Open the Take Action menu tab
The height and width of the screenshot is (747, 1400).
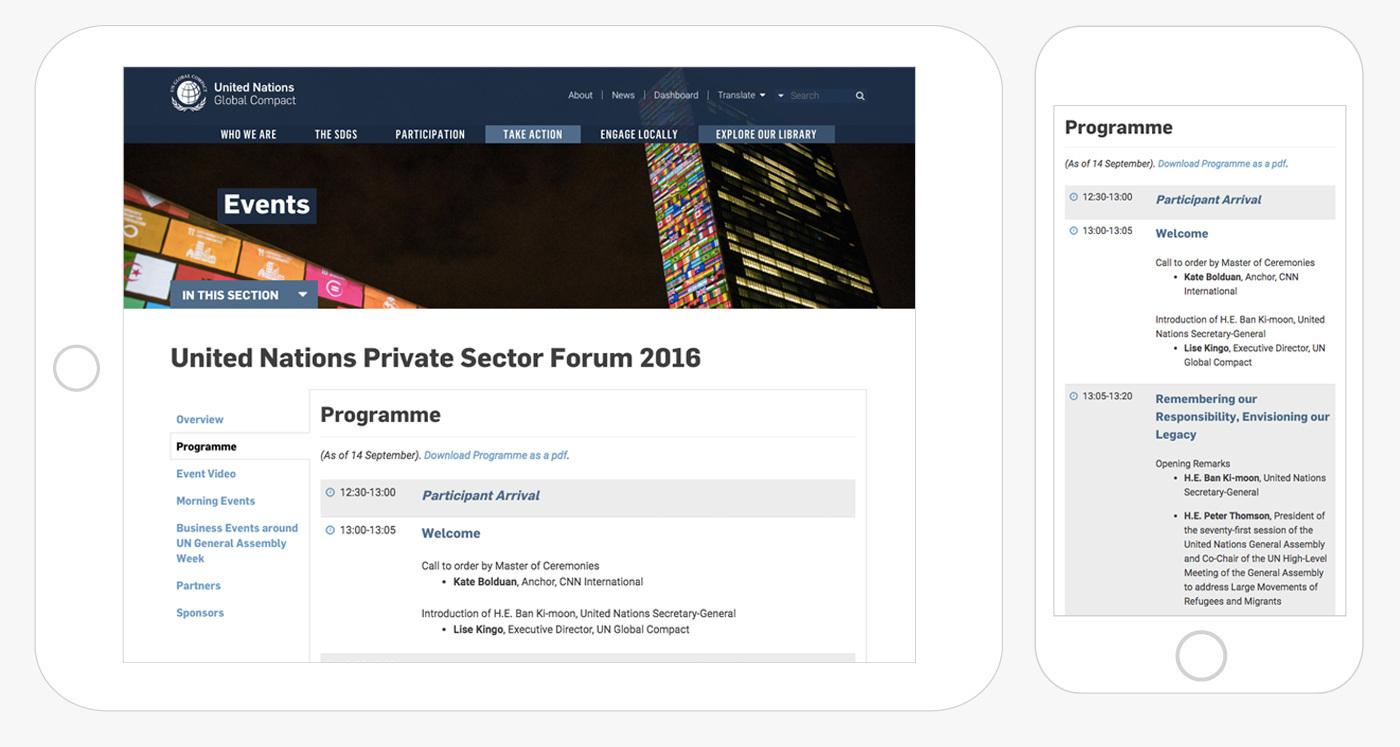click(x=532, y=134)
